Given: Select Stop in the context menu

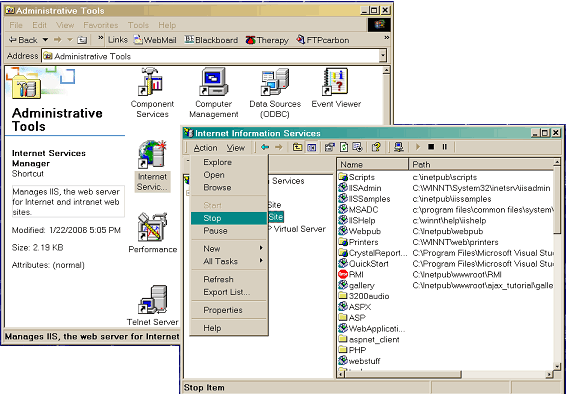Looking at the screenshot, I should pyautogui.click(x=229, y=218).
